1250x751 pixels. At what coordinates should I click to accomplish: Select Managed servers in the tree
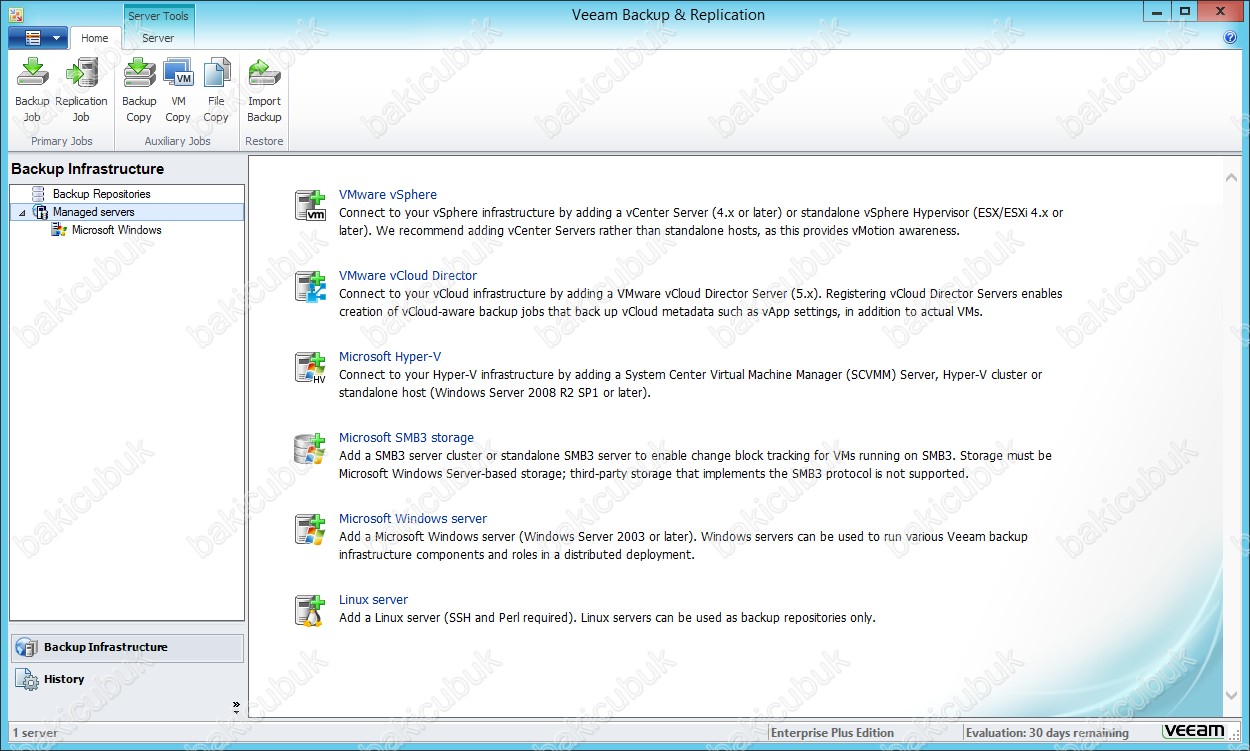pos(93,212)
